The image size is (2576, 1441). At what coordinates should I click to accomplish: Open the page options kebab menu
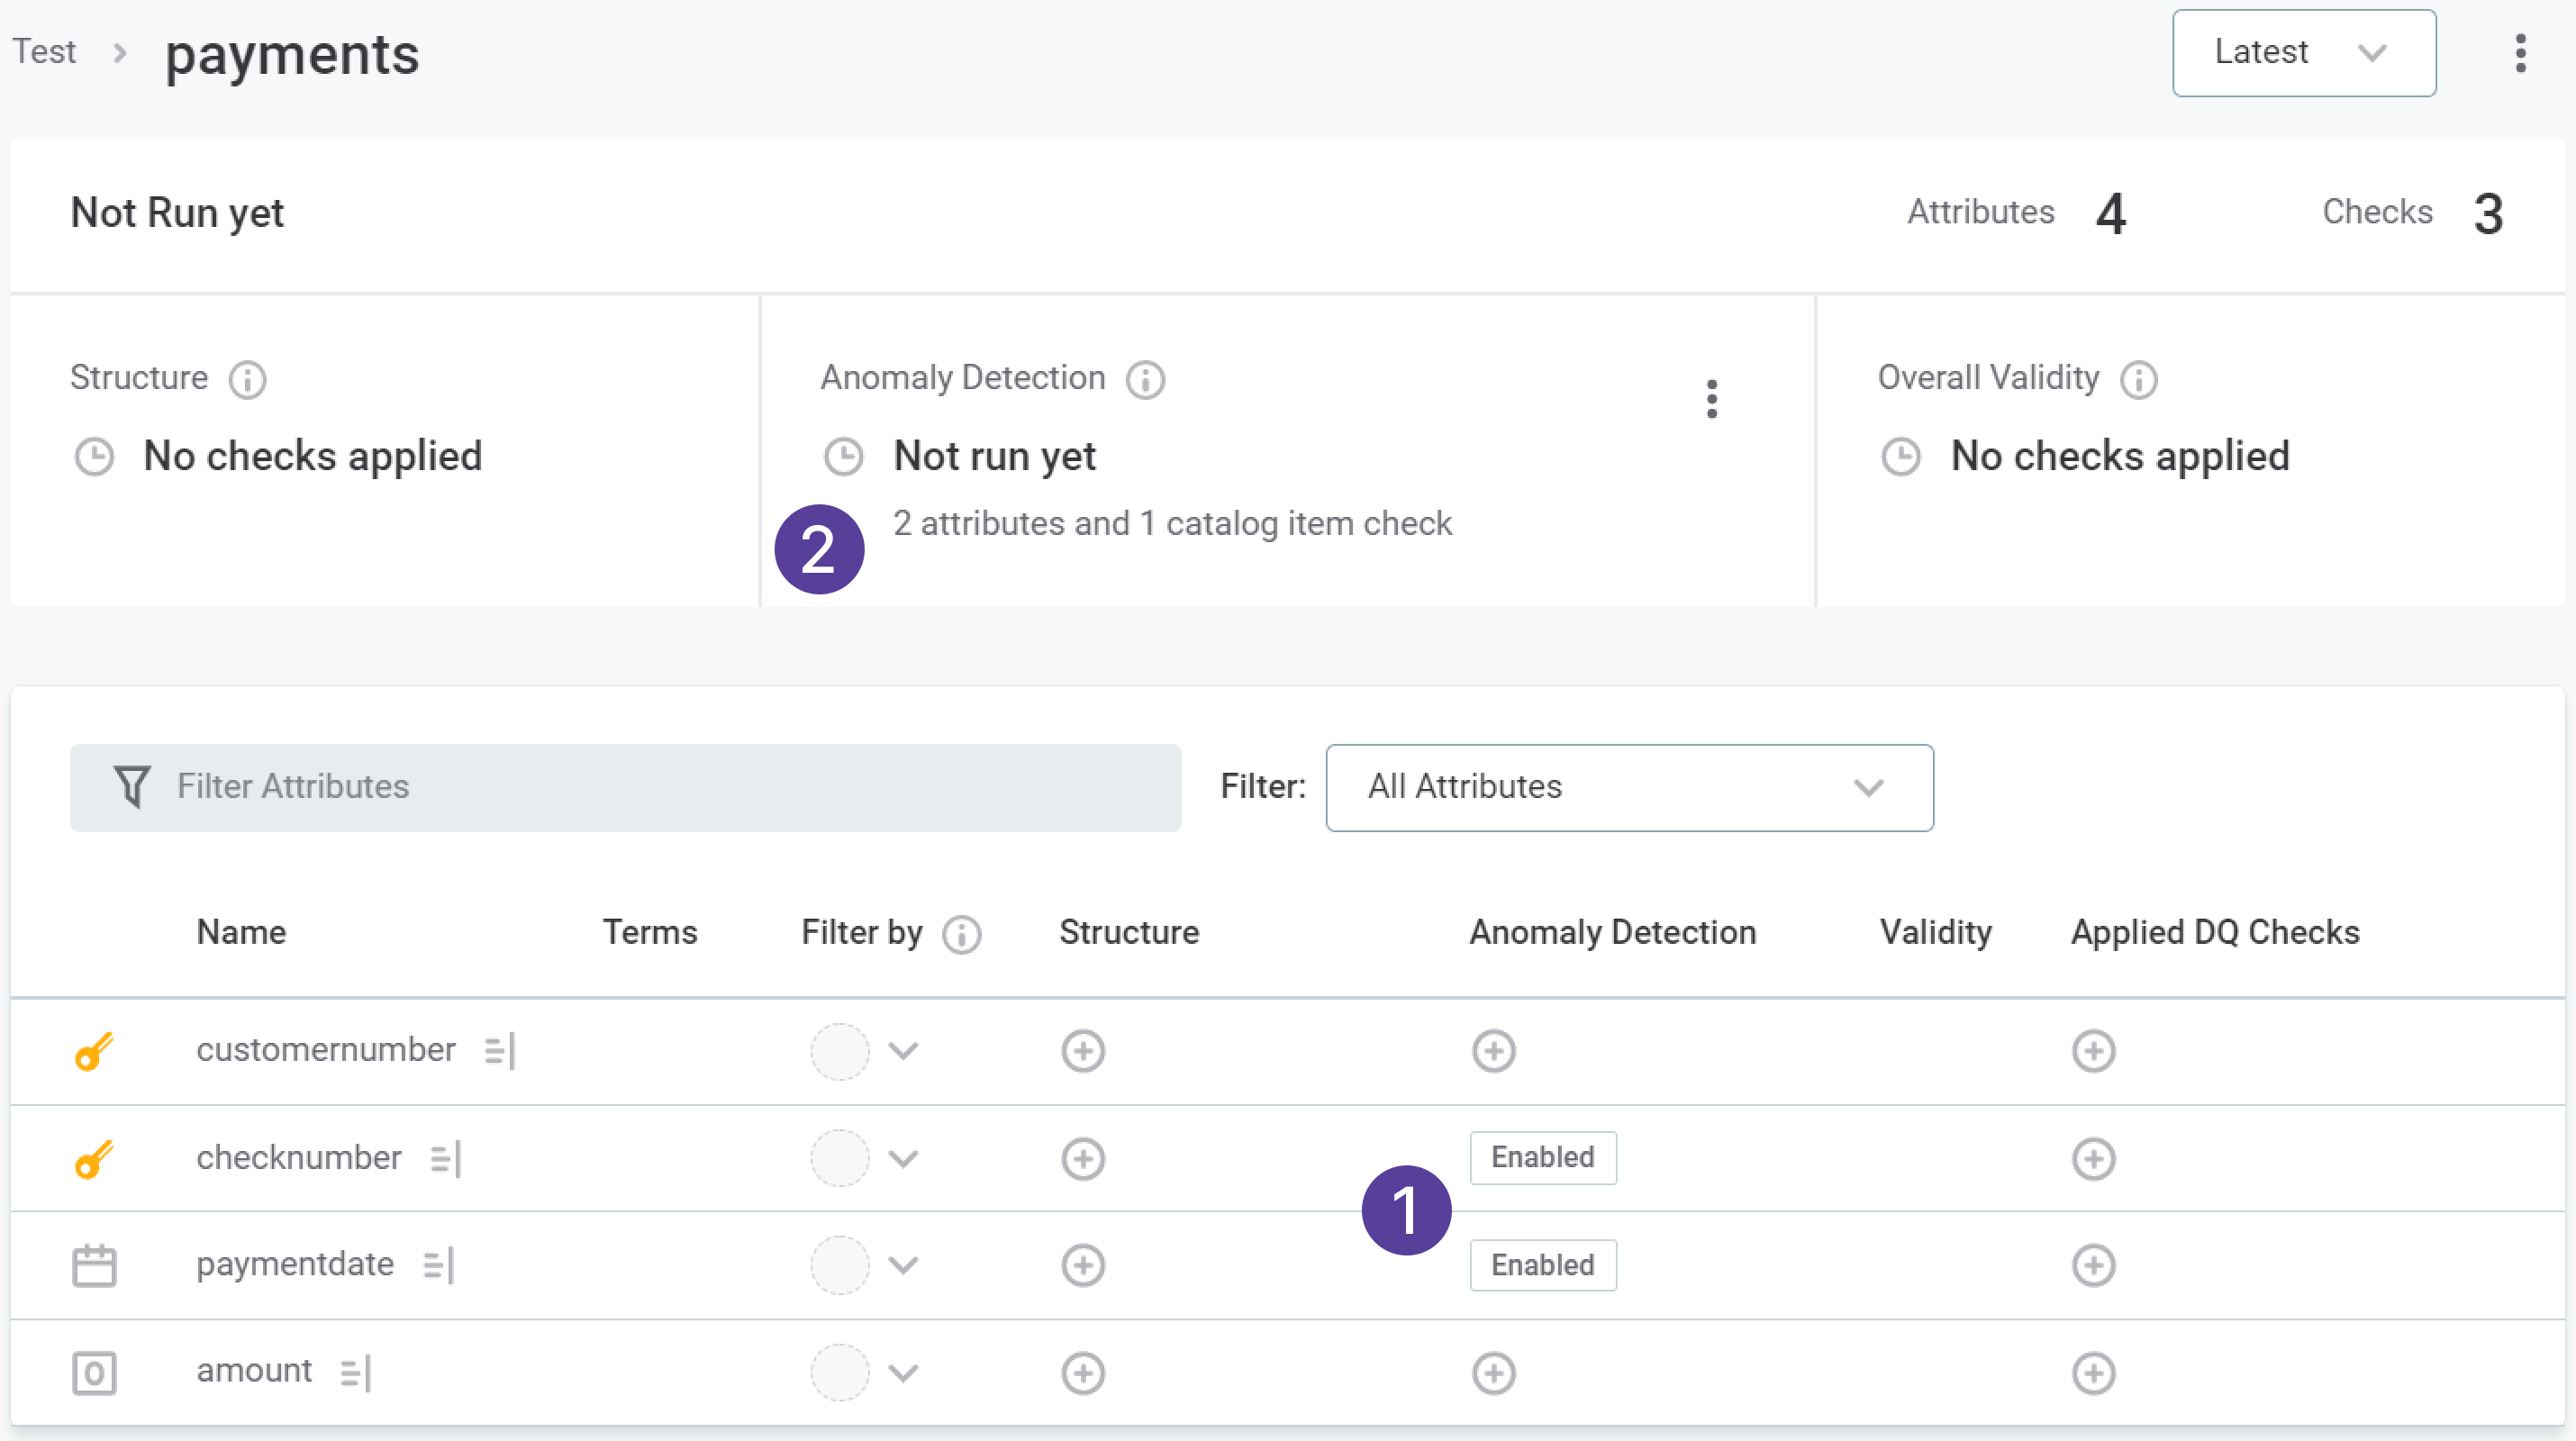pos(2520,53)
